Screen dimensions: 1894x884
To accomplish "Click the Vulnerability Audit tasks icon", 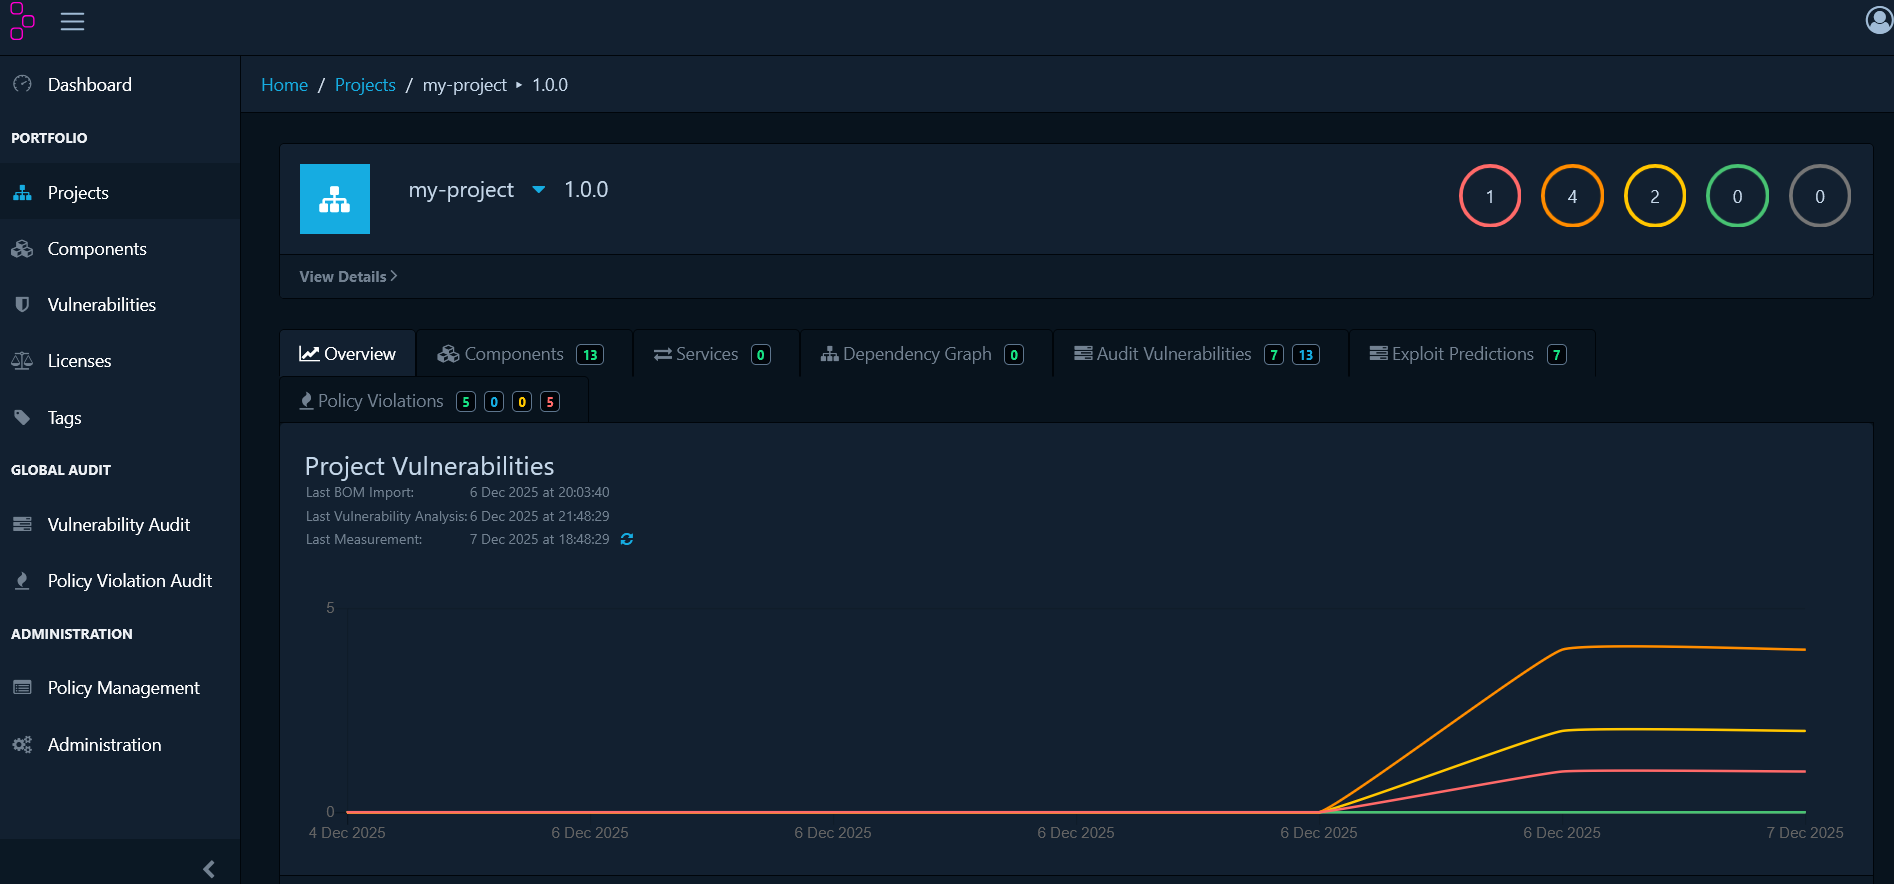I will pos(22,524).
